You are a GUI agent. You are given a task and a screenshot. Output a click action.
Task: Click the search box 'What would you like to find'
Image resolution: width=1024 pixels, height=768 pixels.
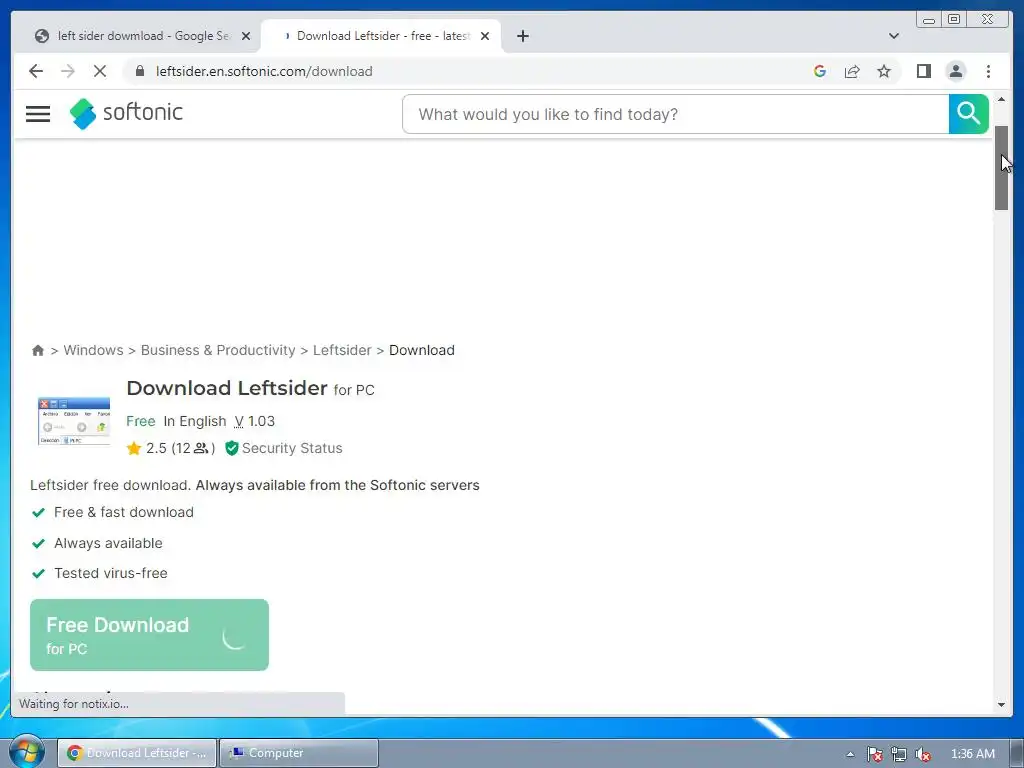675,114
